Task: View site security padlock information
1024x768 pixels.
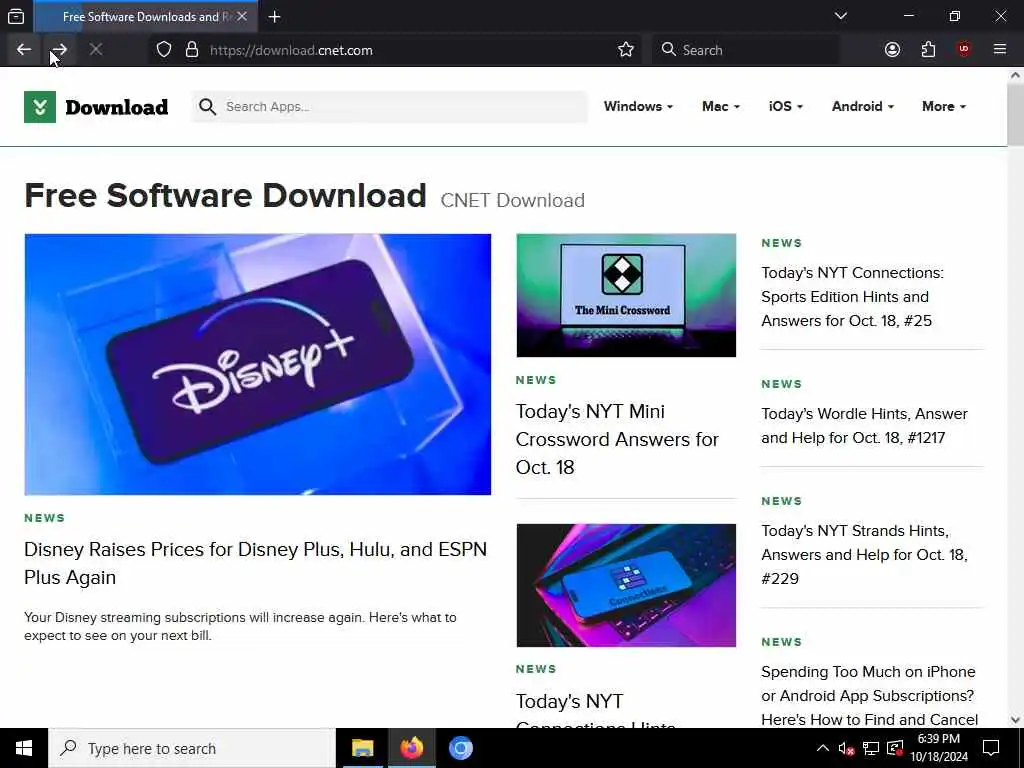Action: tap(191, 50)
